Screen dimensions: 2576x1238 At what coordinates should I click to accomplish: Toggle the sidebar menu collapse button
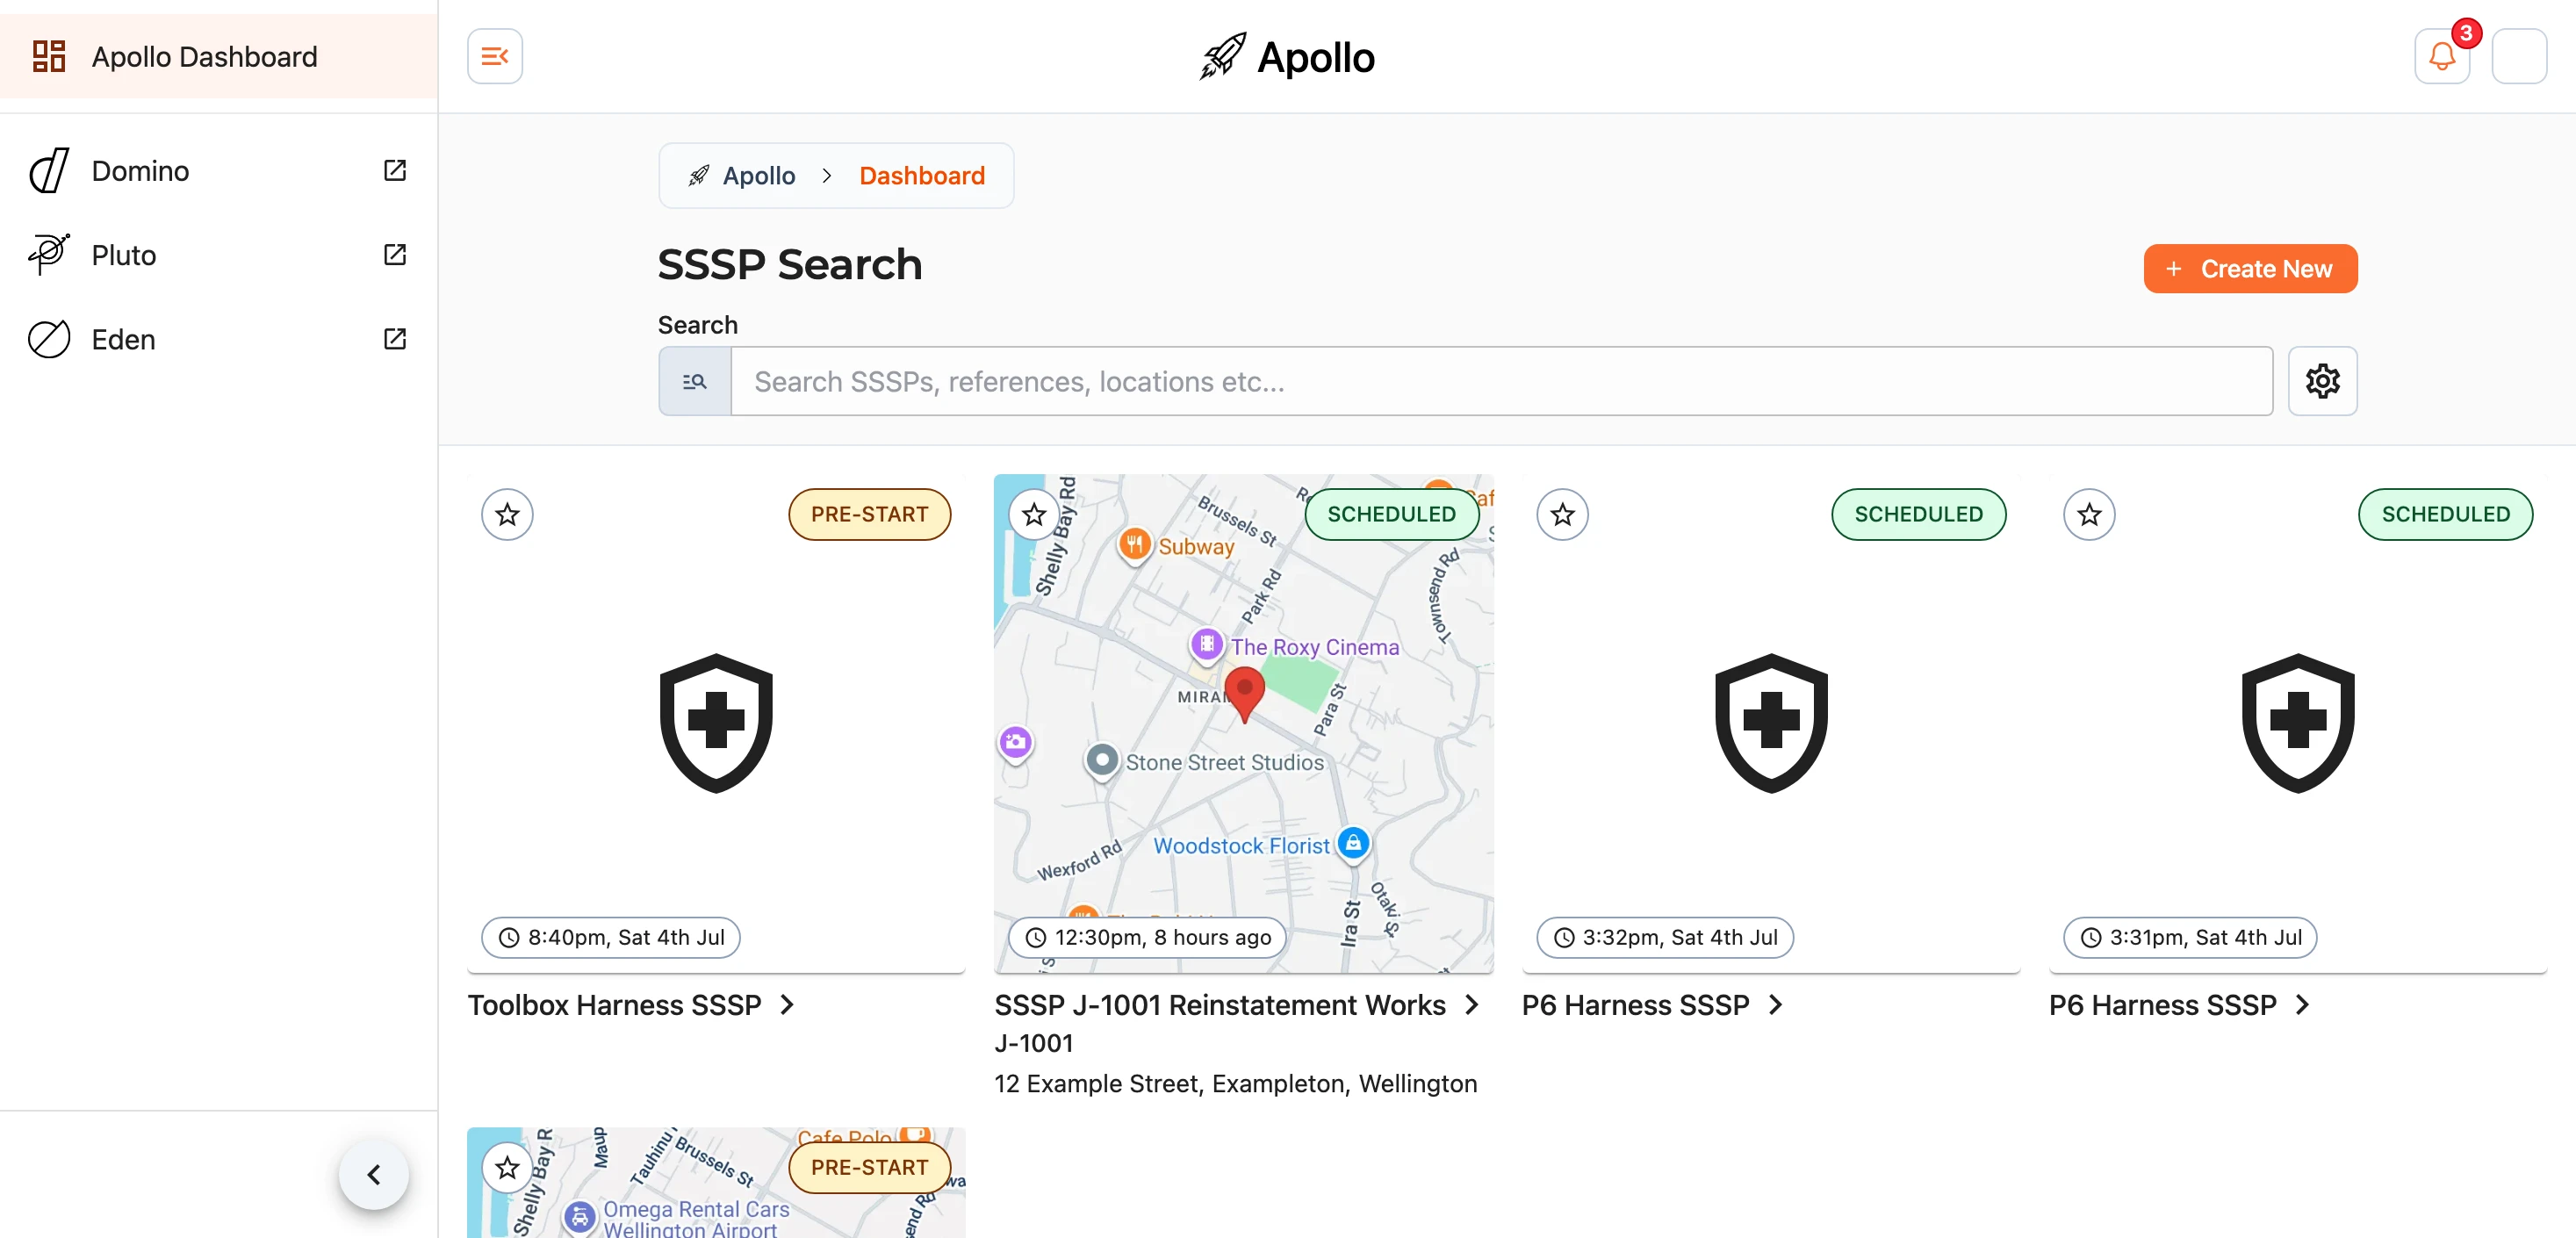pos(495,56)
